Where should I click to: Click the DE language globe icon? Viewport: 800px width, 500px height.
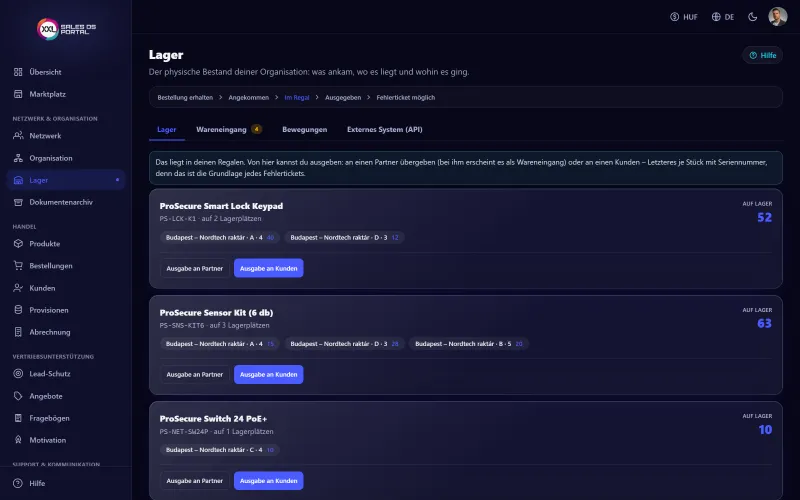click(x=716, y=17)
